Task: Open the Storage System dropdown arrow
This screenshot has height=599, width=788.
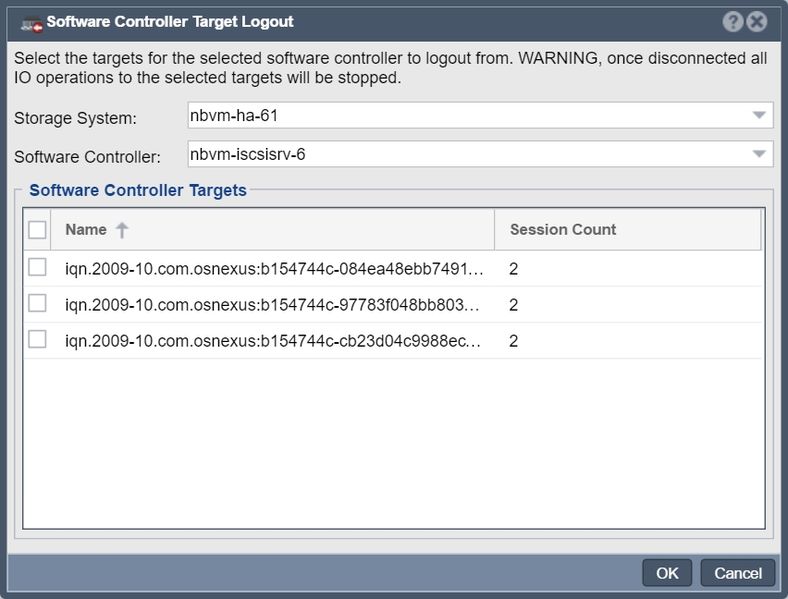Action: (x=759, y=115)
